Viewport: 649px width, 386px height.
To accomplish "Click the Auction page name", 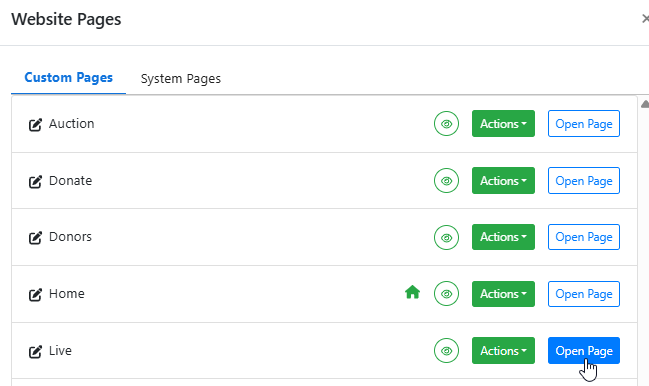I will 72,124.
